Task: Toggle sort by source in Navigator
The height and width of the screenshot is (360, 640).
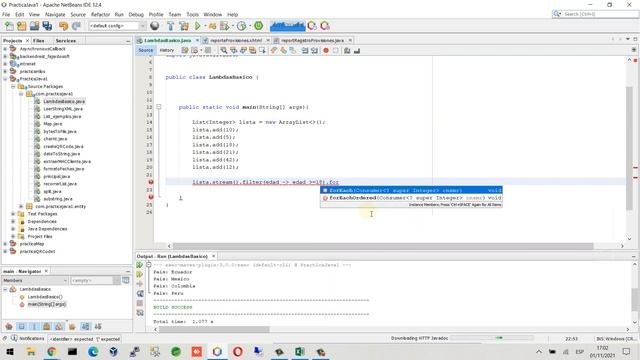Action: [x=98, y=327]
